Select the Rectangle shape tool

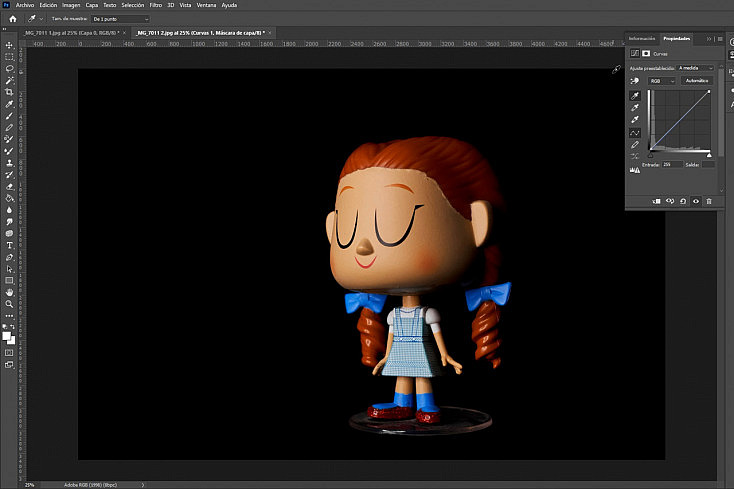[x=9, y=281]
